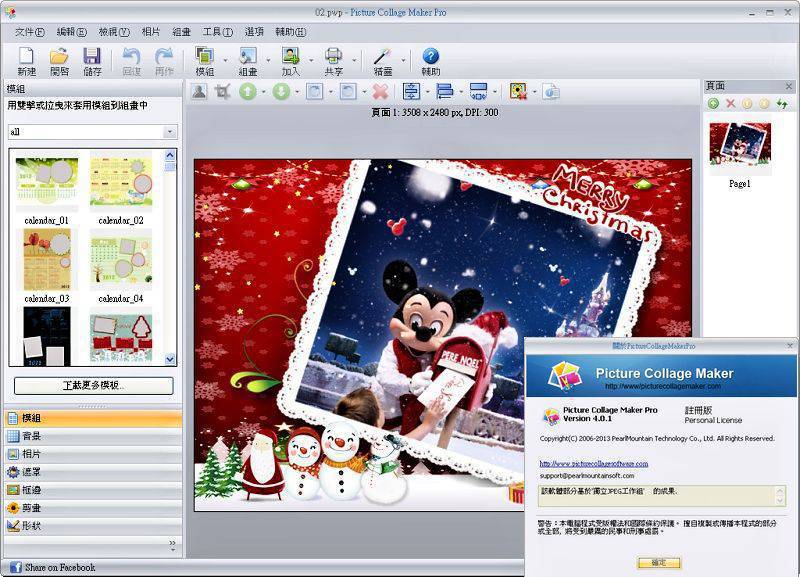Click the portrait photo icon in edit toolbar
The width and height of the screenshot is (800, 577).
pos(199,92)
